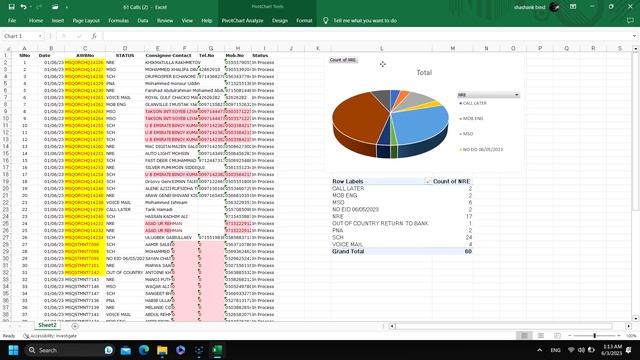This screenshot has height=360, width=640.
Task: Click the lightbulb Tell Me icon
Action: (x=325, y=20)
